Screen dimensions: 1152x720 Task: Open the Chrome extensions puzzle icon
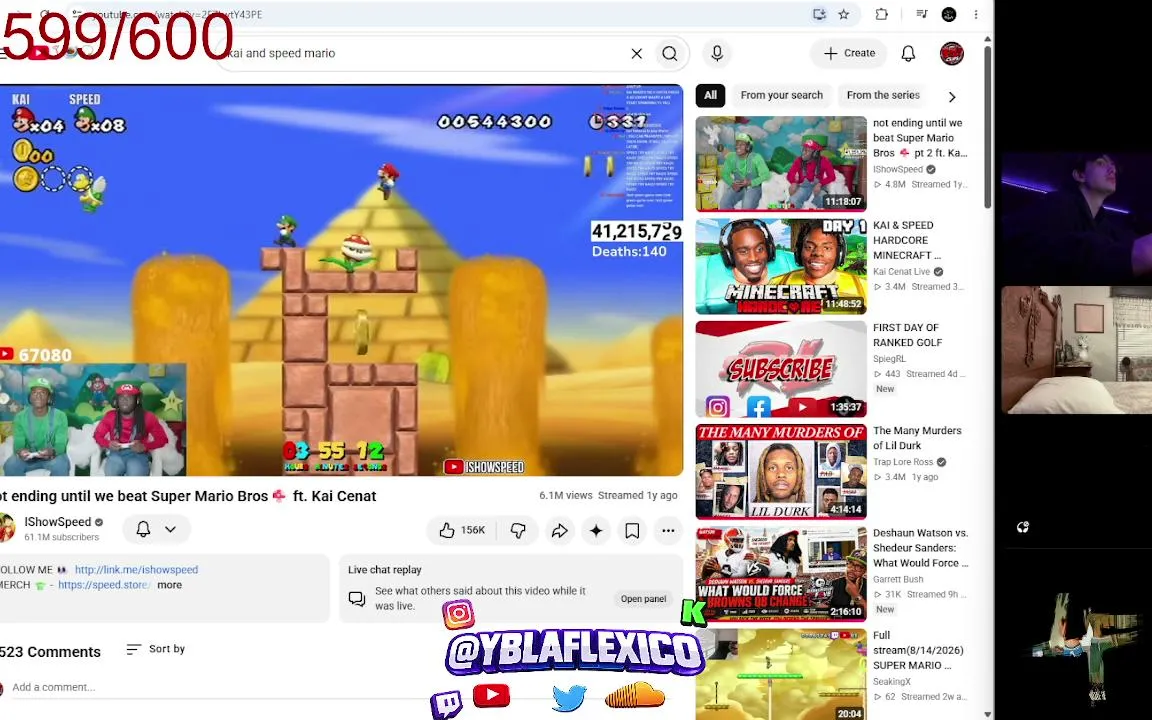(881, 14)
